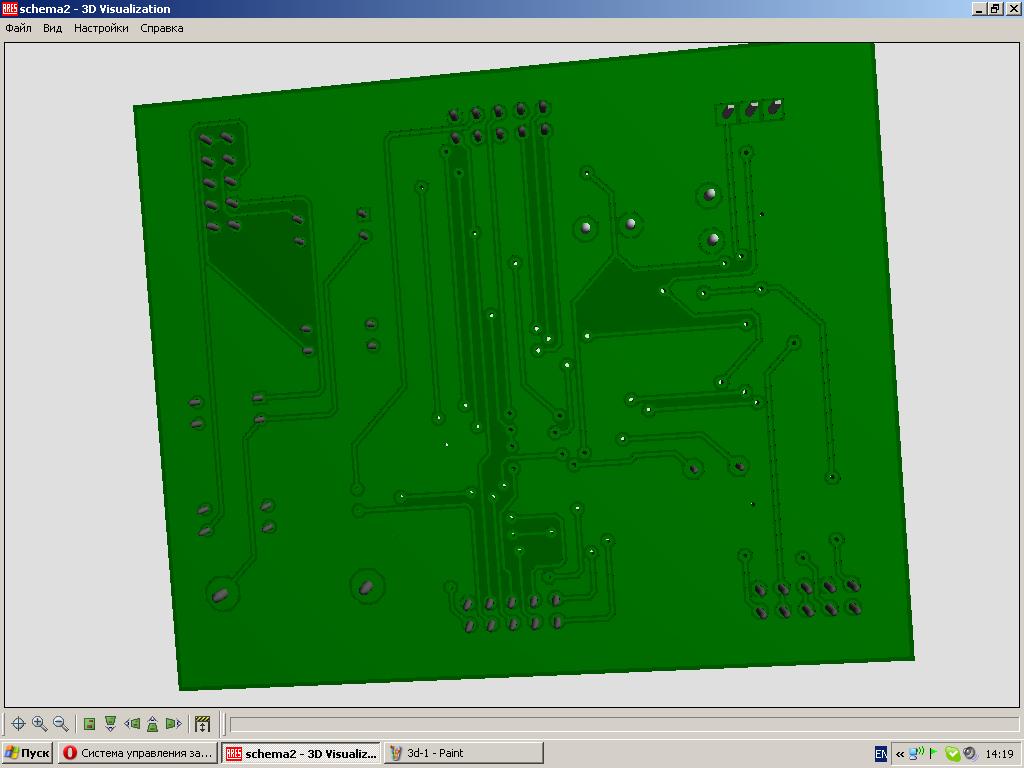Open the Файл menu
This screenshot has width=1024, height=768.
pos(18,28)
